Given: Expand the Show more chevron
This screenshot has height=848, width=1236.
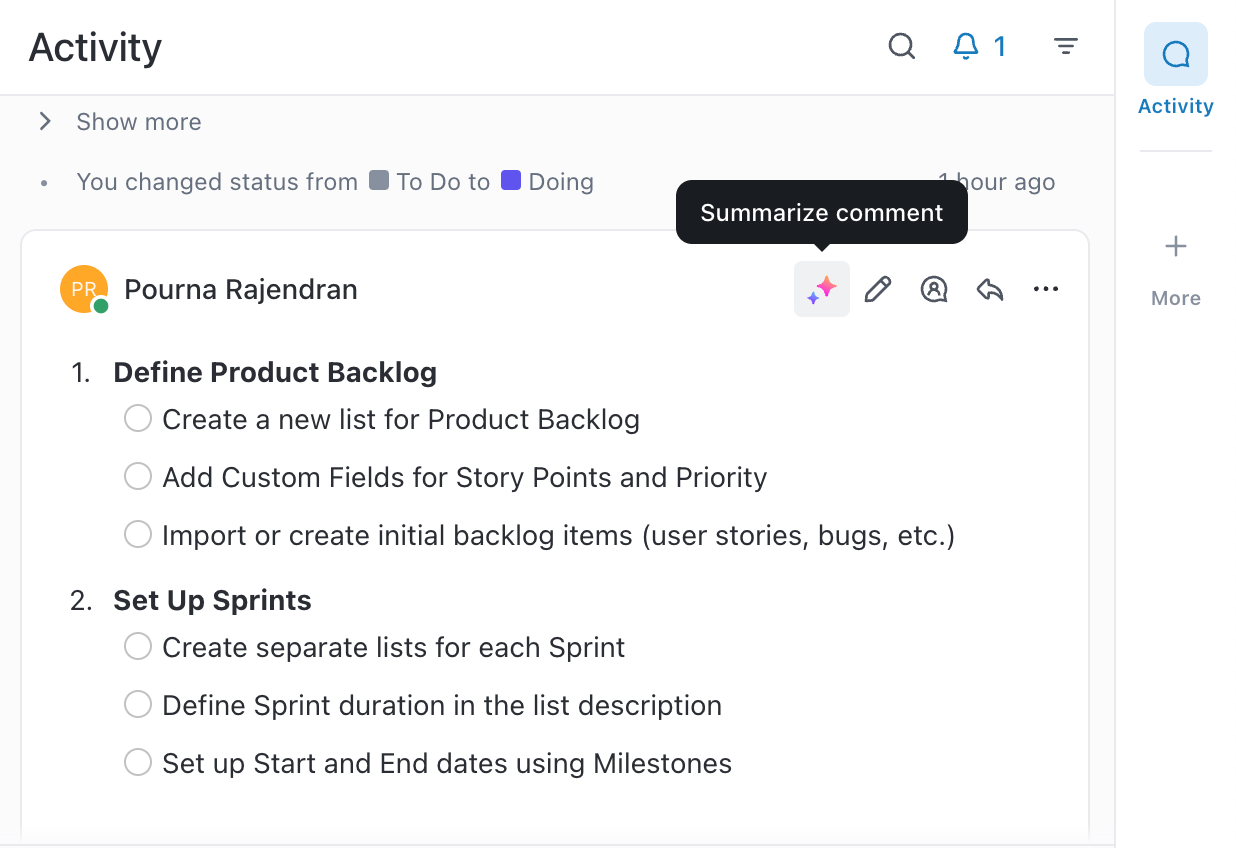Looking at the screenshot, I should (x=45, y=122).
